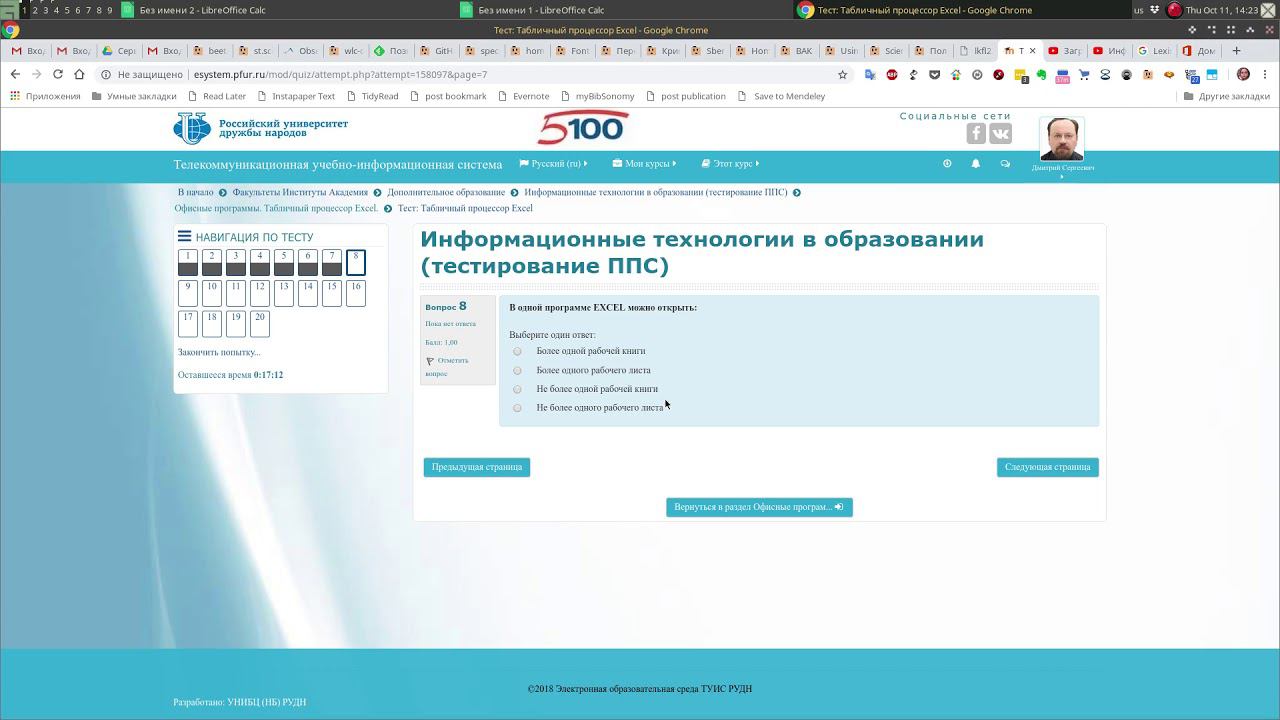Viewport: 1280px width, 720px height.
Task: Switch to the GitH browser tab
Action: pyautogui.click(x=437, y=51)
